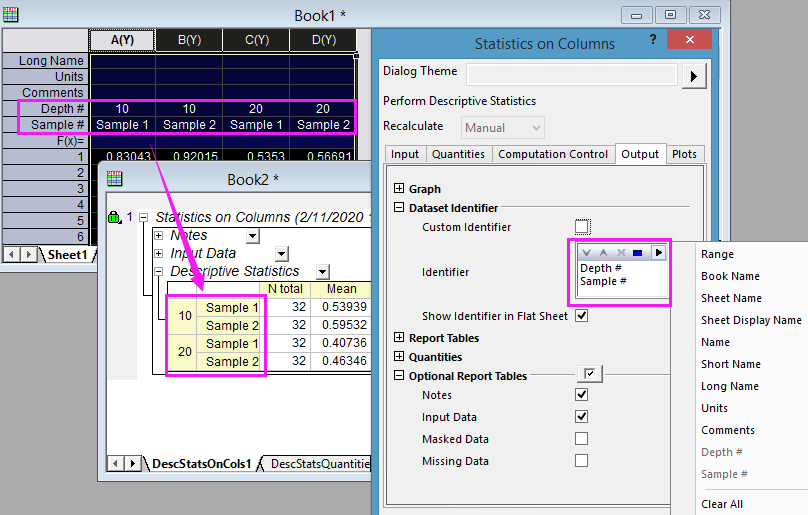Open the Recalculate Manual dropdown
Viewport: 808px width, 515px height.
pyautogui.click(x=502, y=128)
